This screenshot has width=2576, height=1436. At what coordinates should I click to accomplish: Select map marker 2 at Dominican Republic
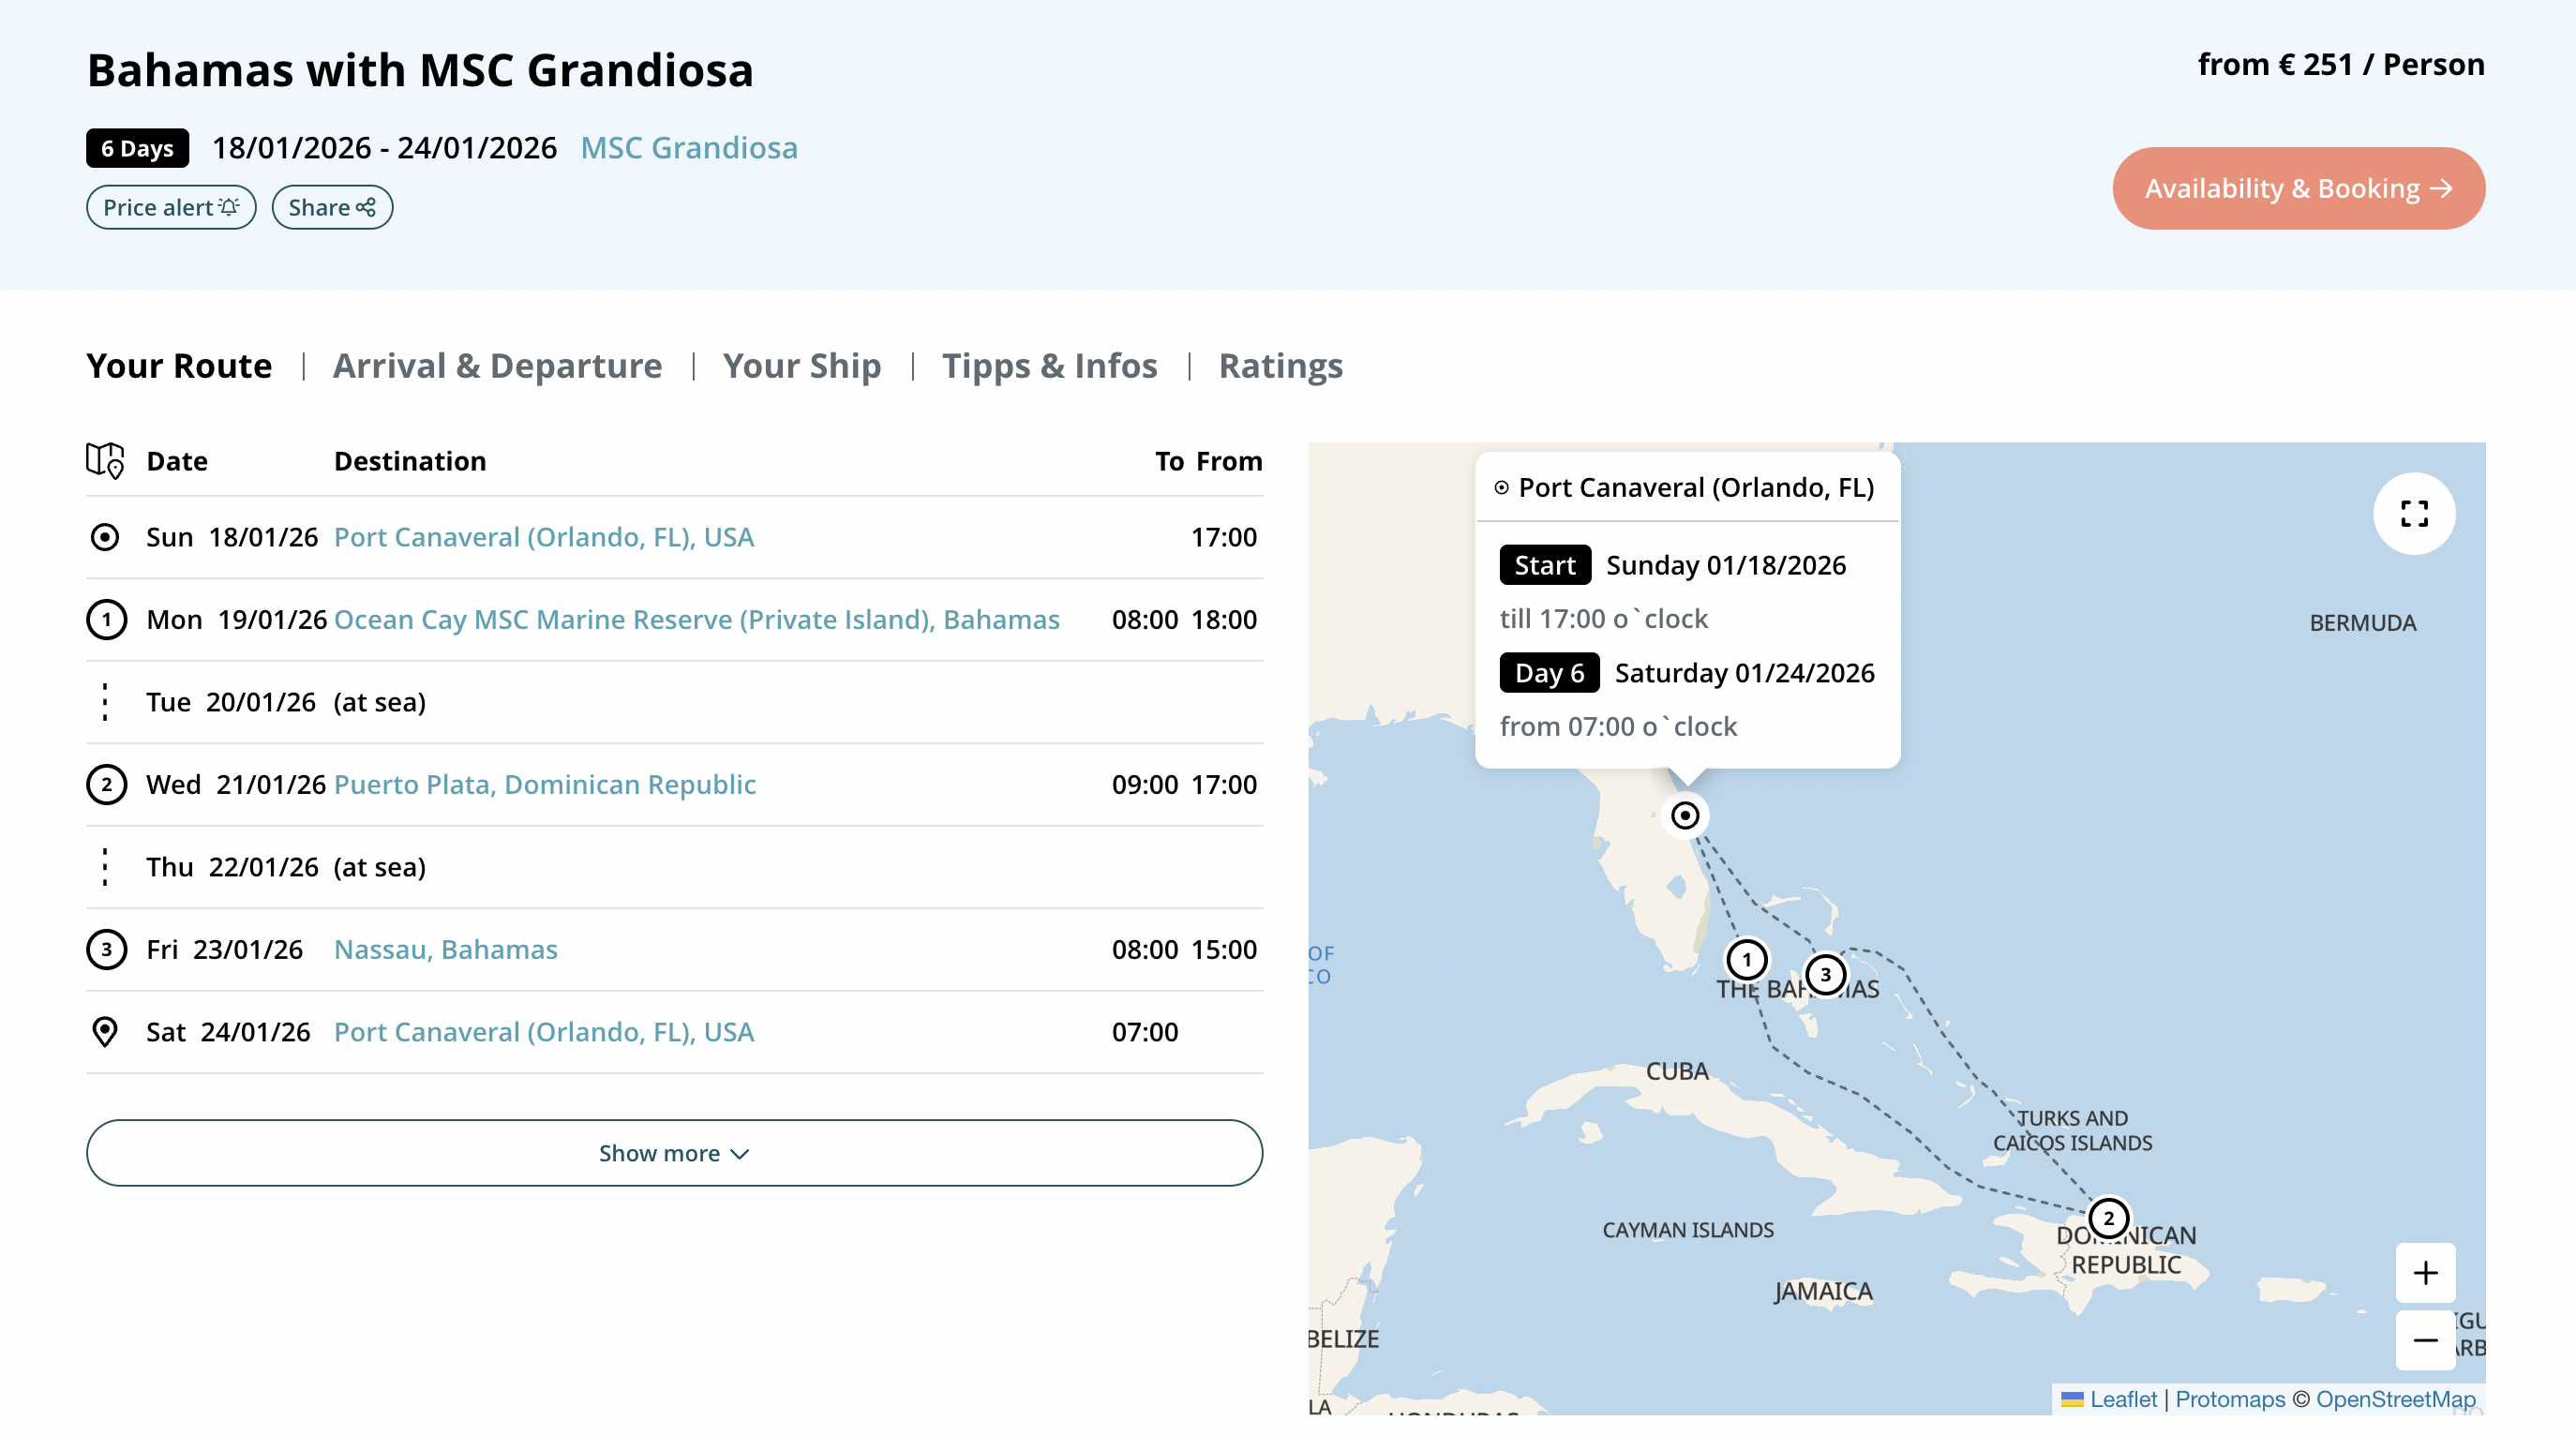[x=2108, y=1218]
